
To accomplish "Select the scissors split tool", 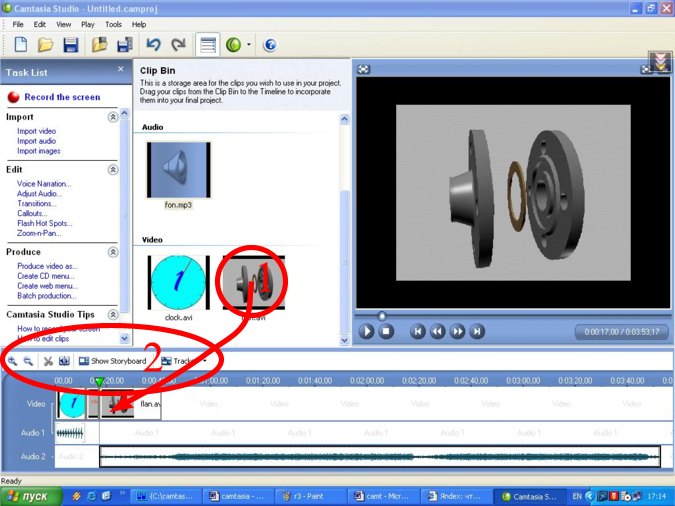I will click(47, 361).
